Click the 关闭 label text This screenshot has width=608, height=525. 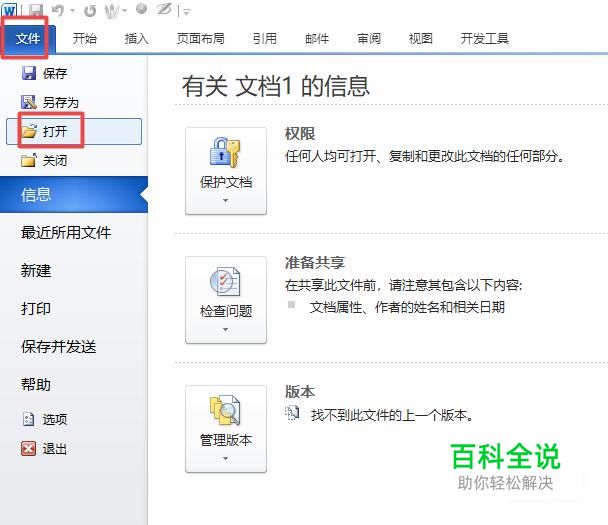[x=55, y=160]
